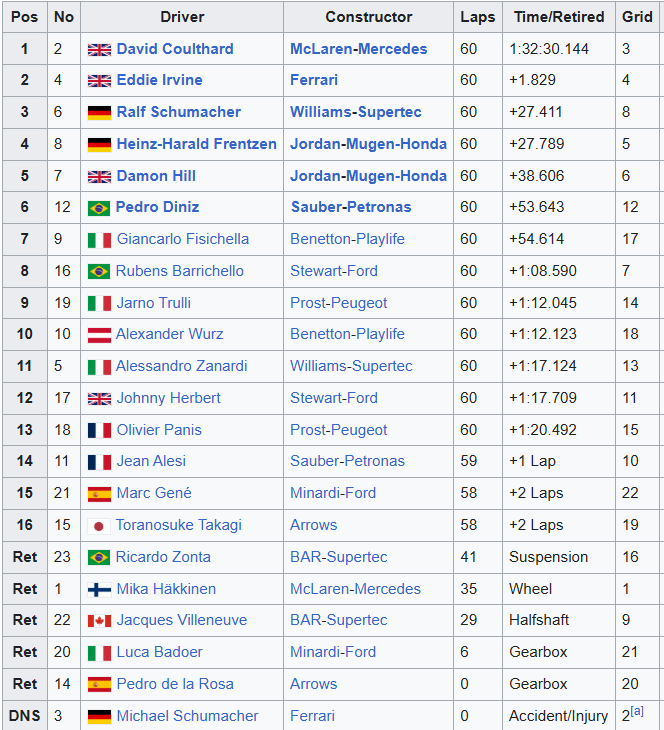The width and height of the screenshot is (664, 730).
Task: Open Minardi-Ford link in Gené's row
Action: (333, 493)
